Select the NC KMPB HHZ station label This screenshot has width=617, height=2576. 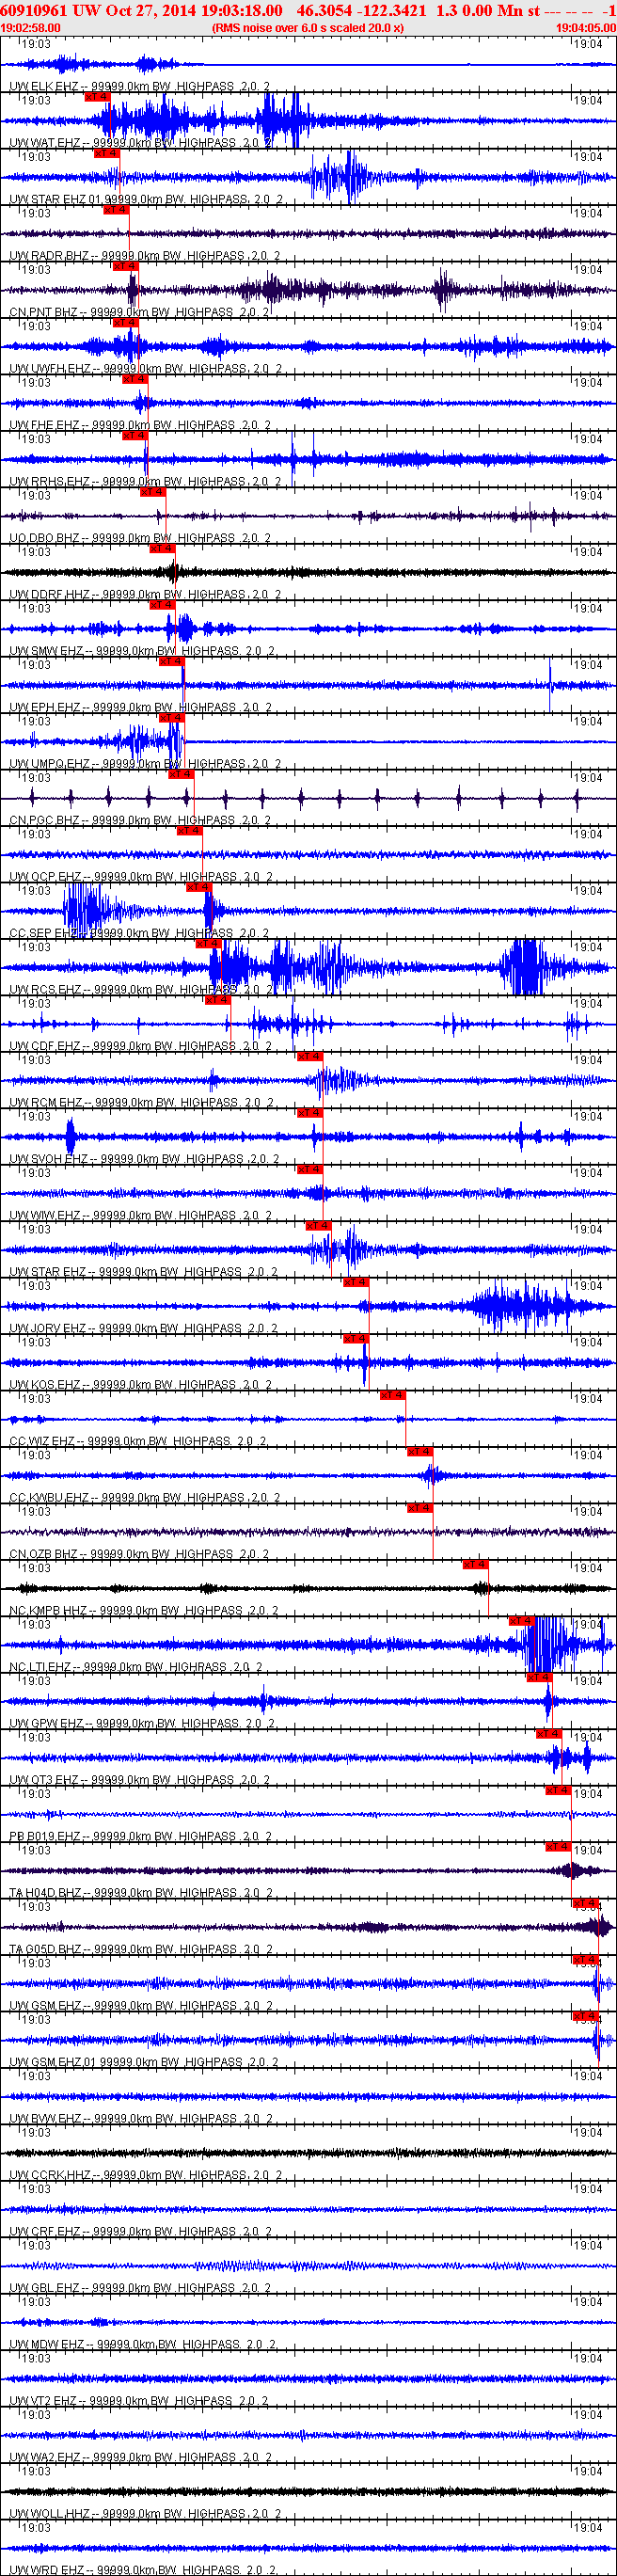tap(144, 1611)
